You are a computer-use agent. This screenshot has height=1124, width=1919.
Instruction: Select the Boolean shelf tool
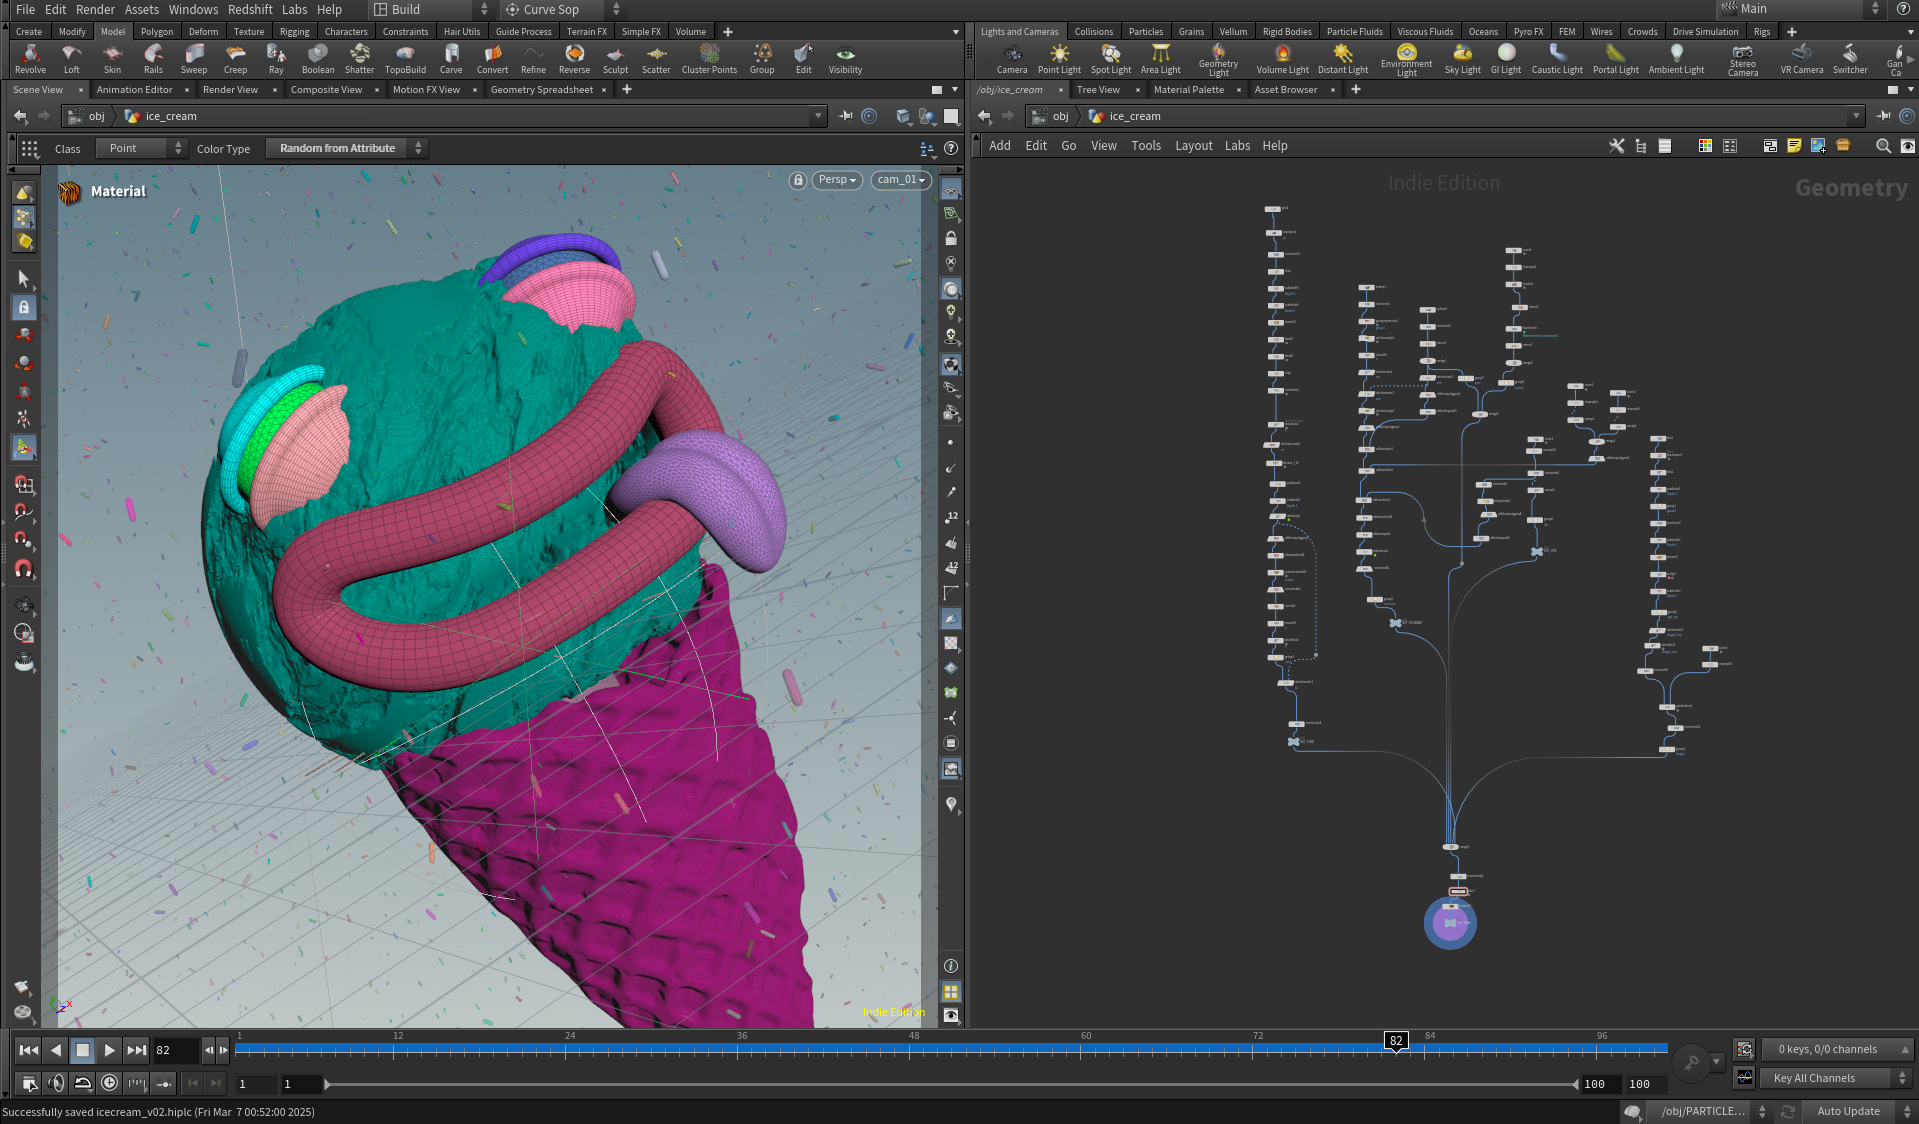[318, 59]
